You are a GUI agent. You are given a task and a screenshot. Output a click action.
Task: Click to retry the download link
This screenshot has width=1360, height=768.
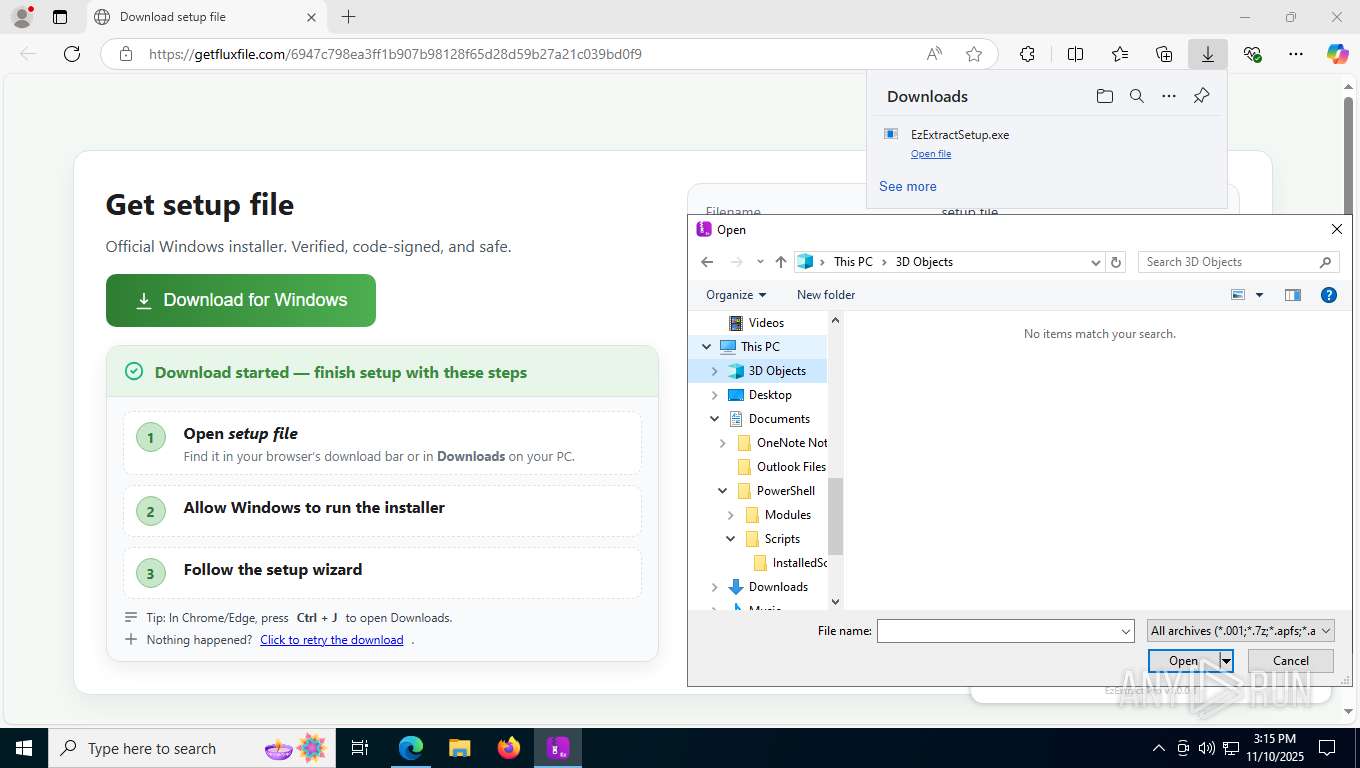pos(332,640)
